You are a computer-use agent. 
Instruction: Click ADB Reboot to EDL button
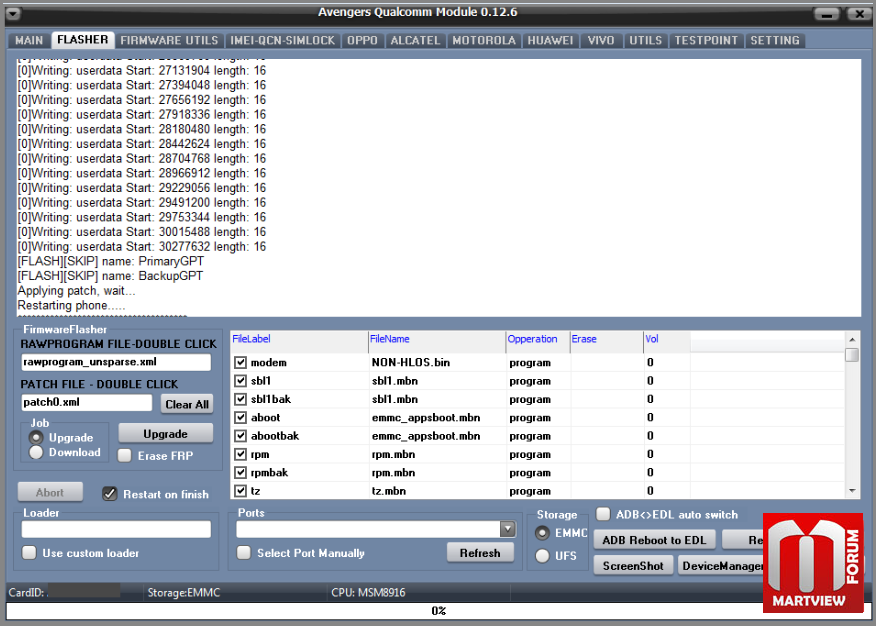point(654,540)
